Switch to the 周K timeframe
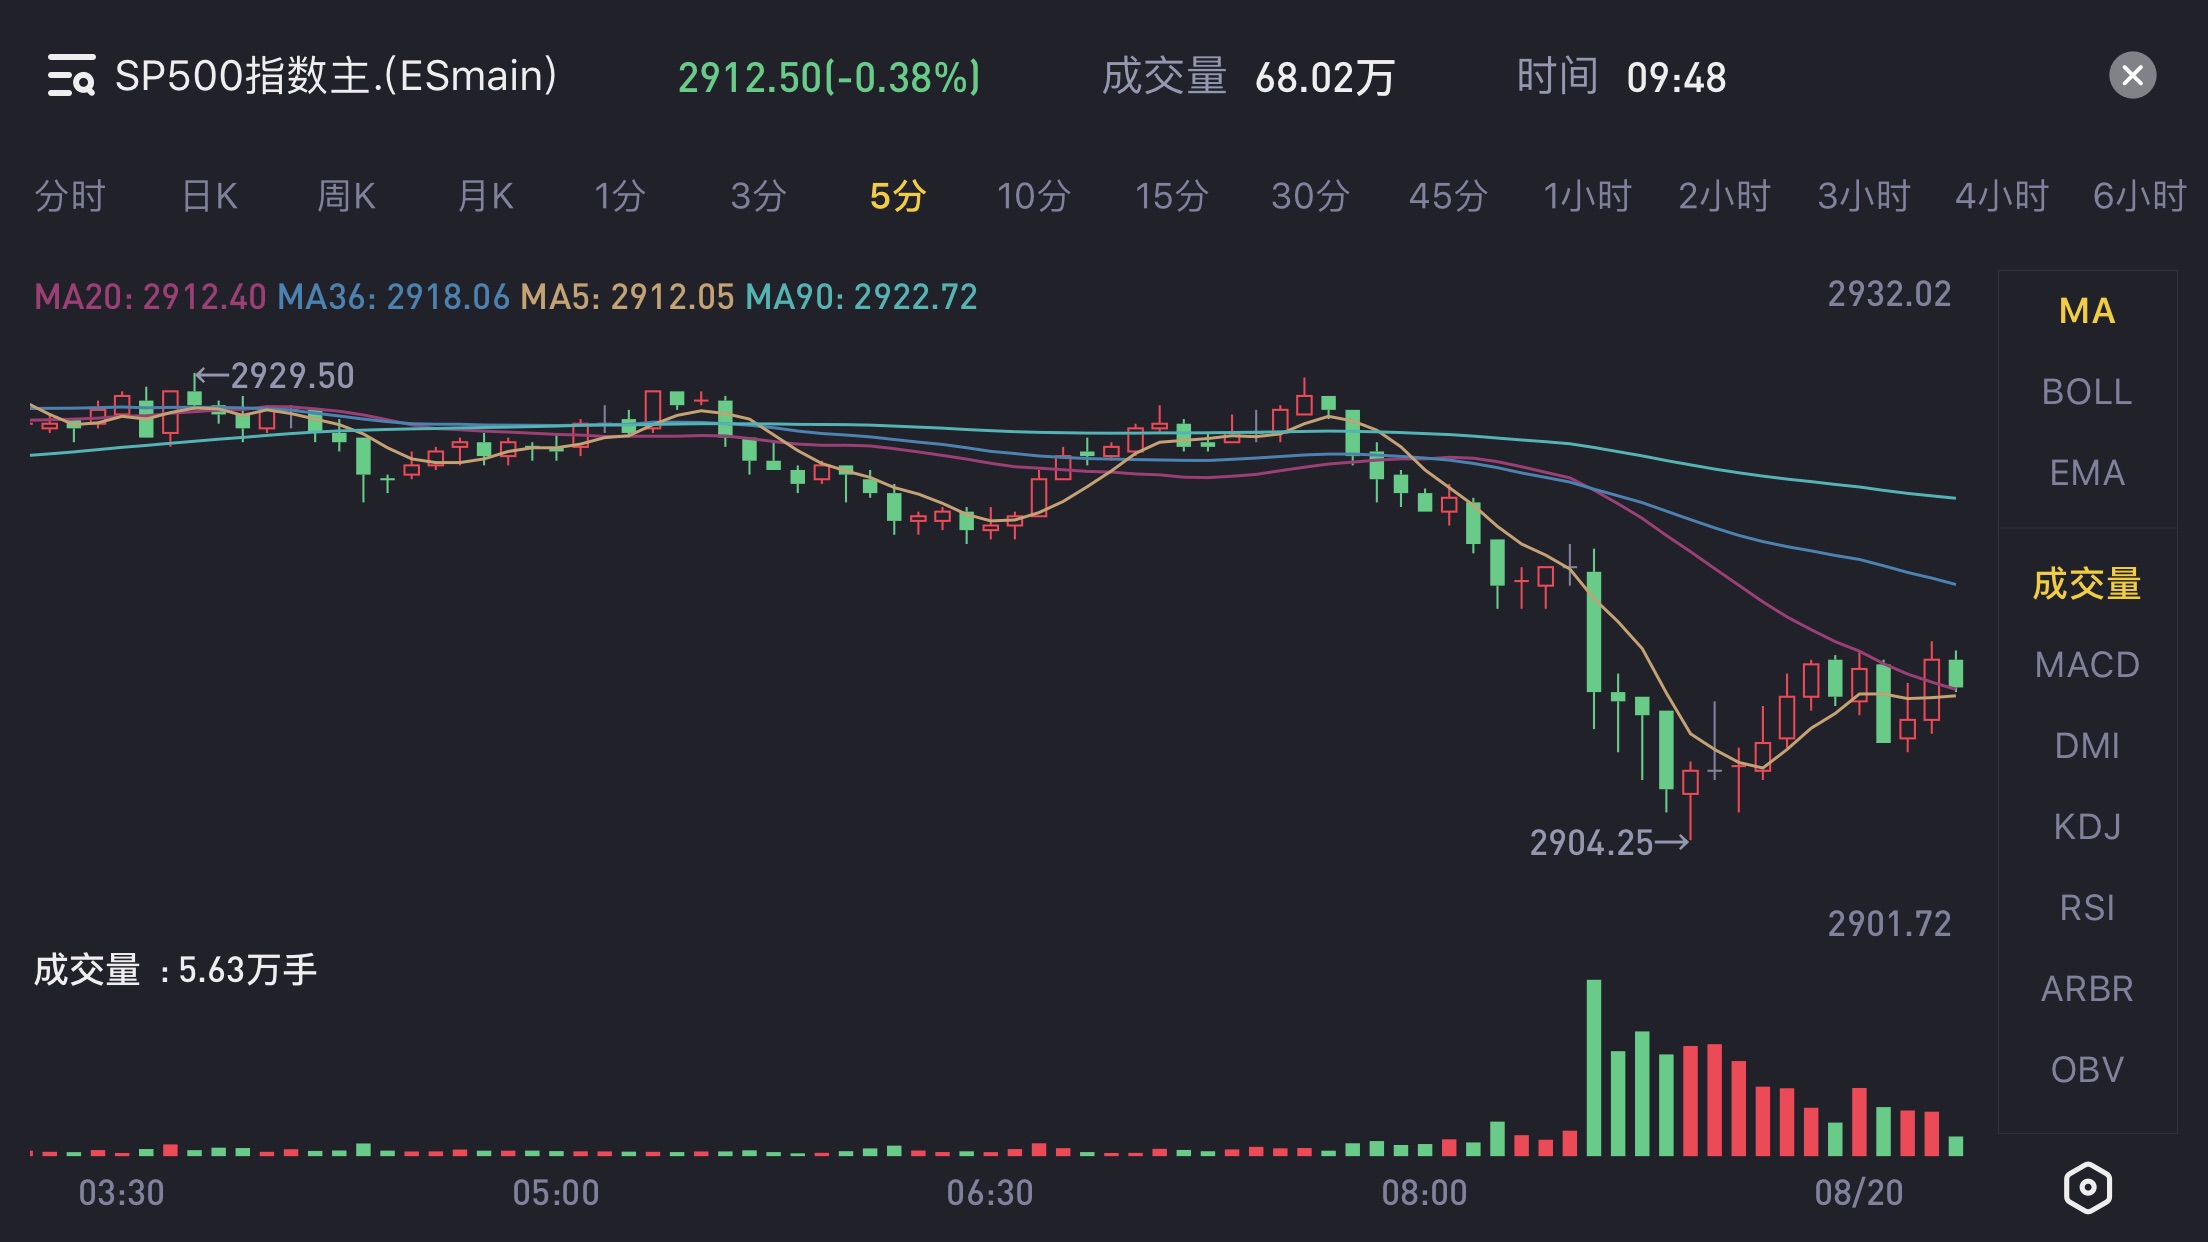Screen dimensions: 2208x1242 click(x=346, y=196)
